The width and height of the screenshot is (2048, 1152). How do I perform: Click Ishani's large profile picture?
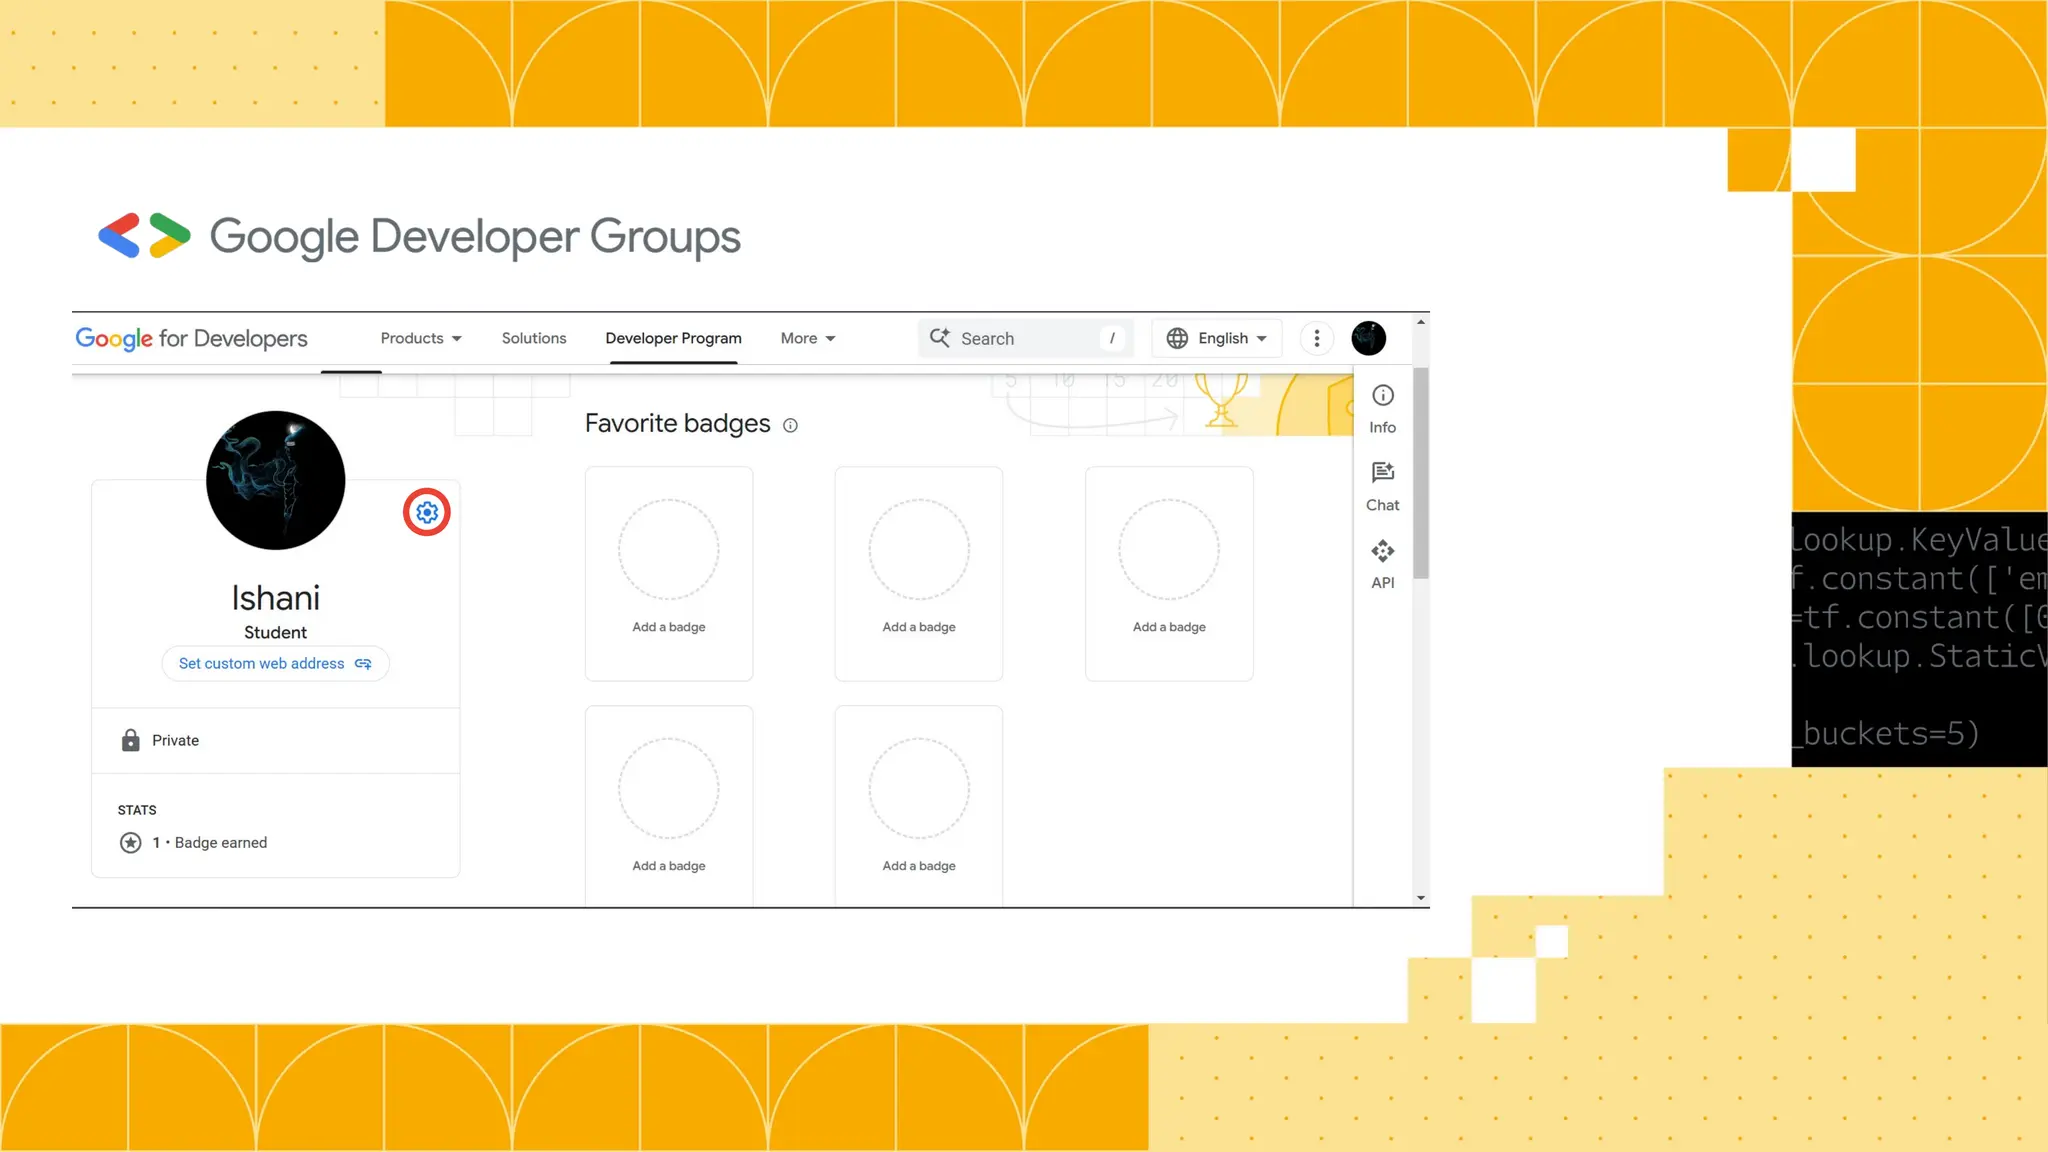275,480
